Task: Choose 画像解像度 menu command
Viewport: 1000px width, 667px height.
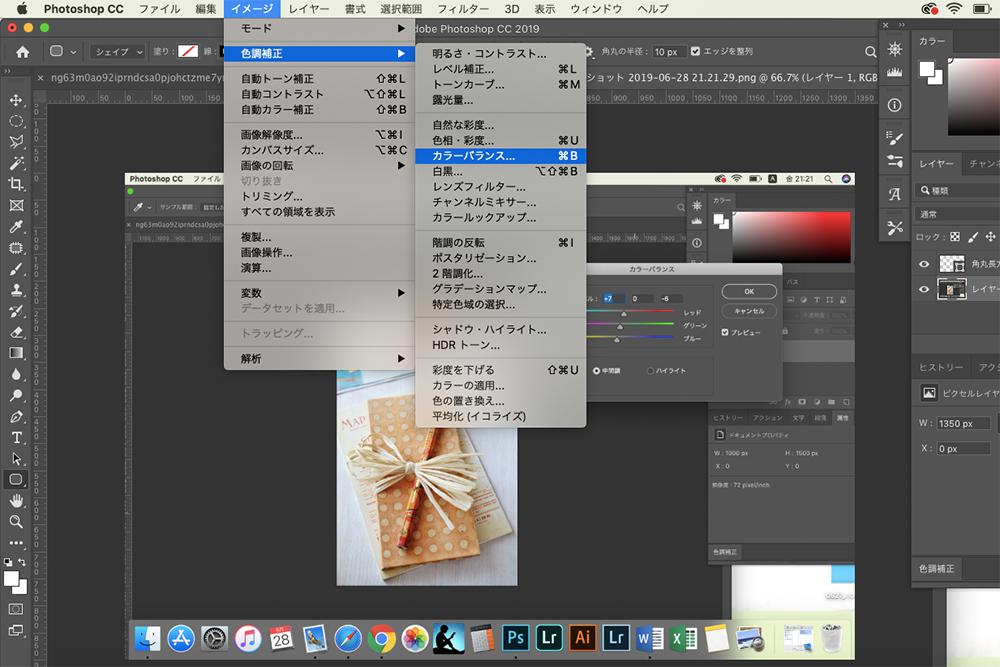Action: click(x=319, y=135)
